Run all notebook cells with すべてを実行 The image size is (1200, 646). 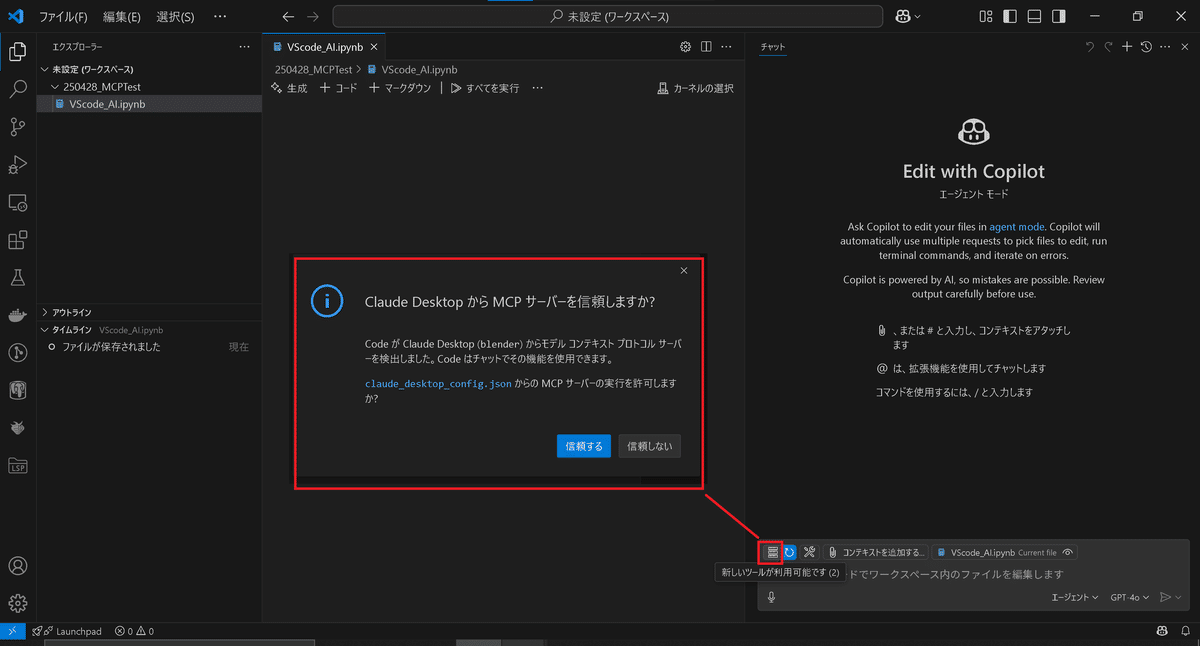pos(486,88)
